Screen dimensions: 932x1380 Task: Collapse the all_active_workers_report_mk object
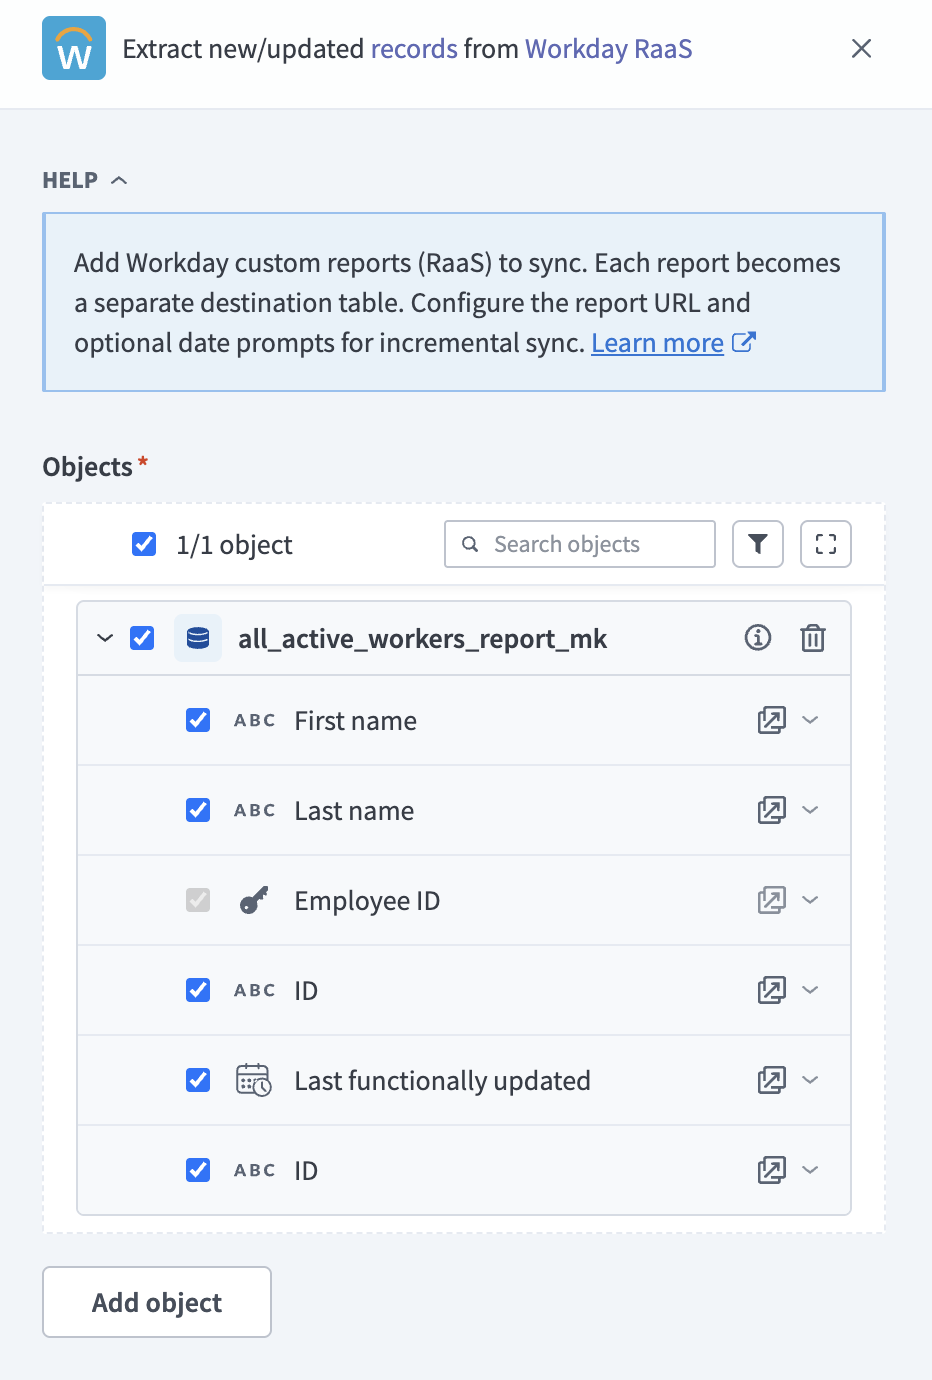click(x=105, y=638)
